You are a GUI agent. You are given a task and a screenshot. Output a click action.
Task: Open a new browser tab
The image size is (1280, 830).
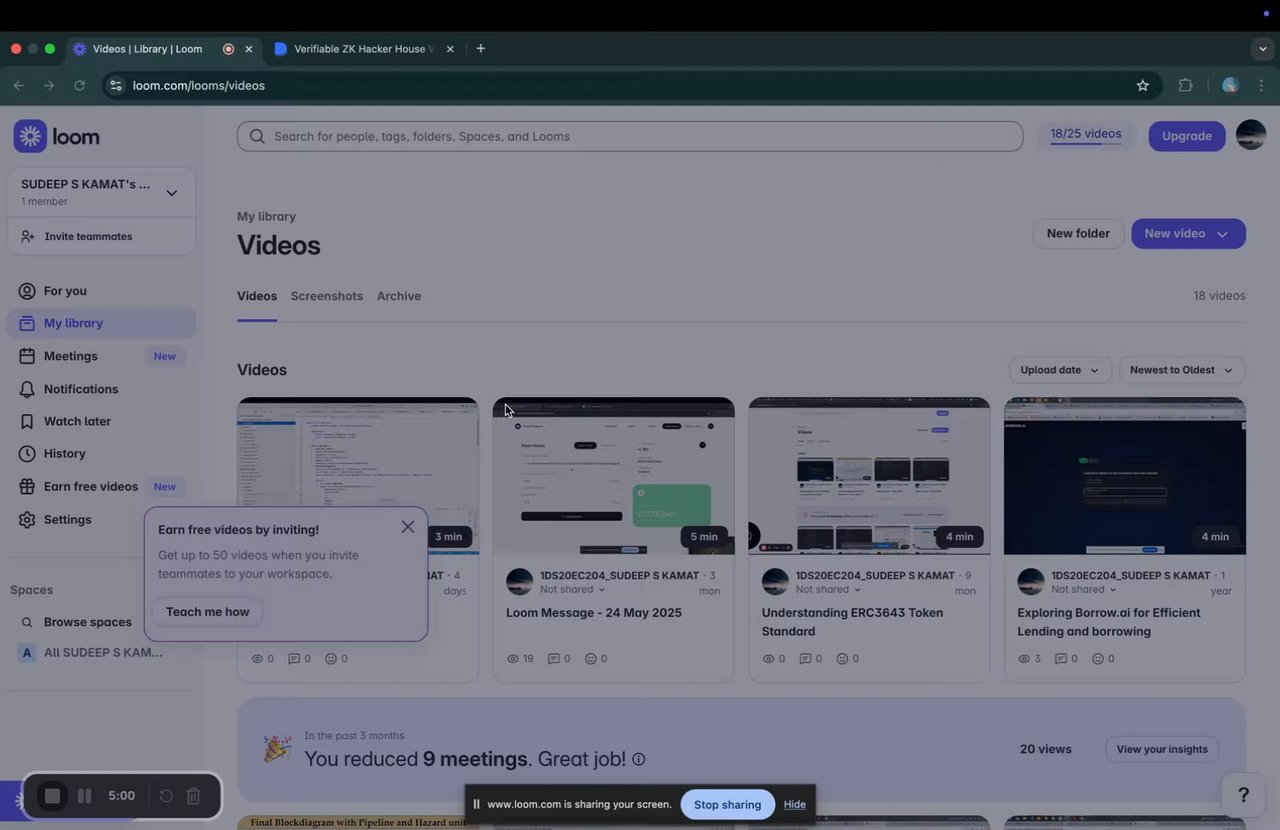(481, 48)
